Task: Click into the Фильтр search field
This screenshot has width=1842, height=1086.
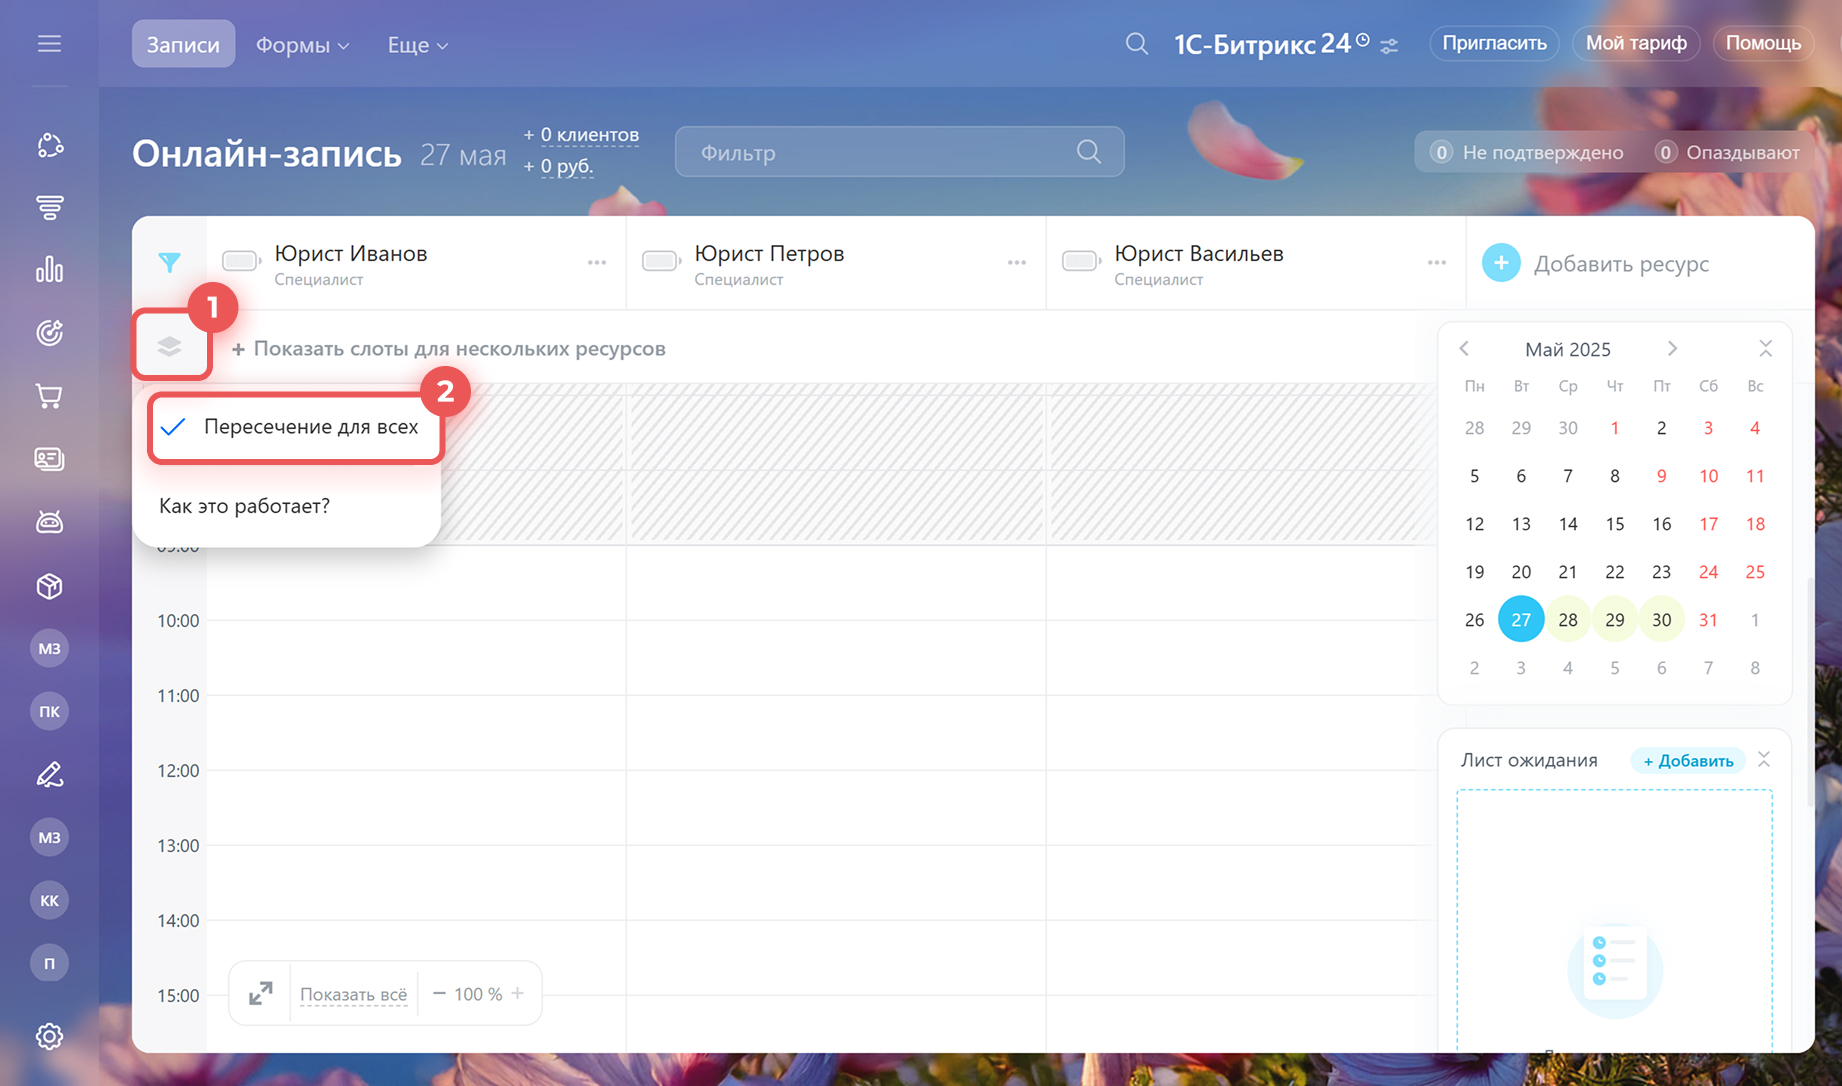Action: 880,152
